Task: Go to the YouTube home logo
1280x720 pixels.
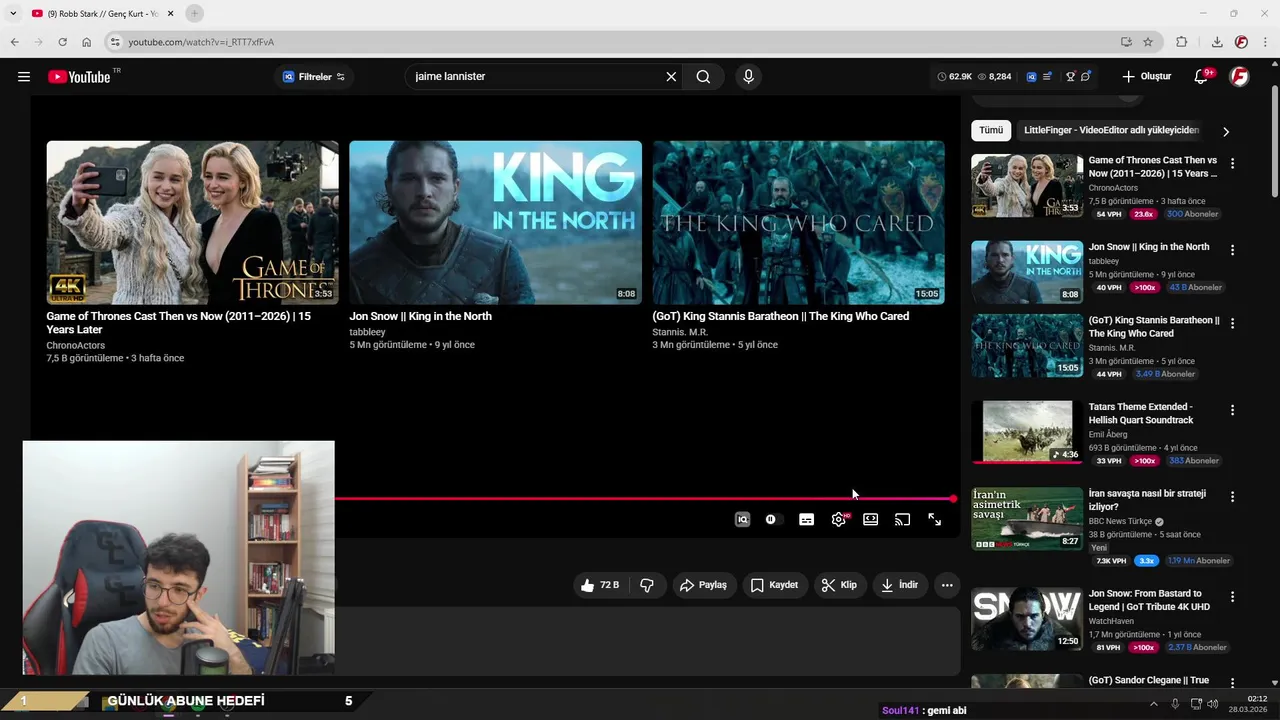Action: 80,77
